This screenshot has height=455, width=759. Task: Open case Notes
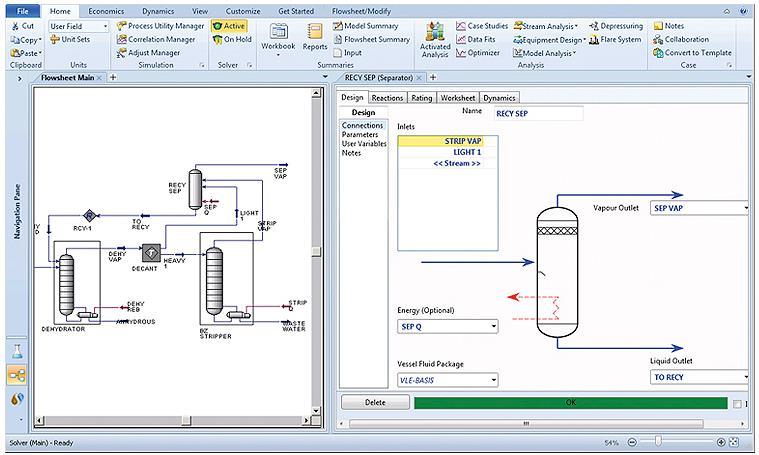[x=668, y=26]
